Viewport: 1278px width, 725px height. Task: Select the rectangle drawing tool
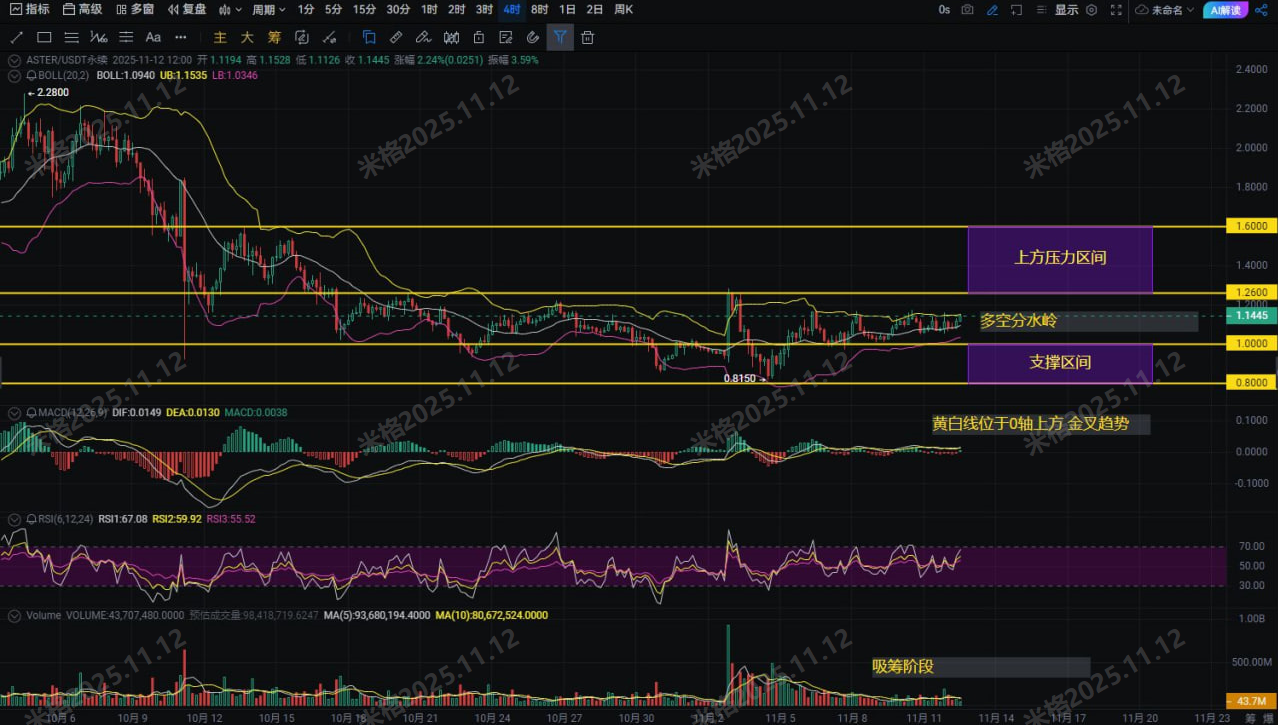[44, 37]
